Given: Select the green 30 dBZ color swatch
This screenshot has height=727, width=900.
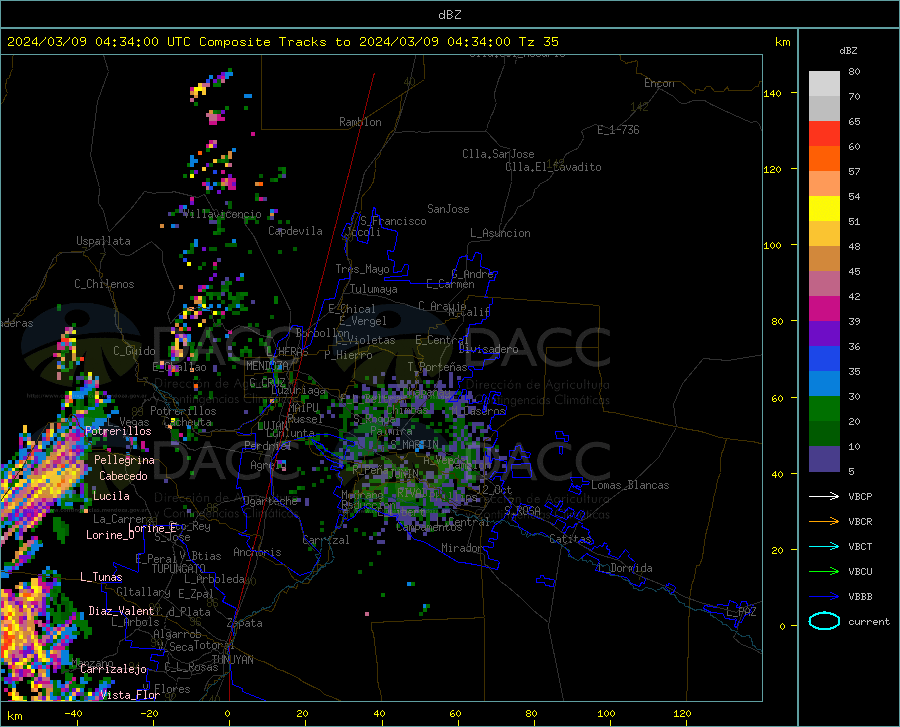Looking at the screenshot, I should coord(824,409).
